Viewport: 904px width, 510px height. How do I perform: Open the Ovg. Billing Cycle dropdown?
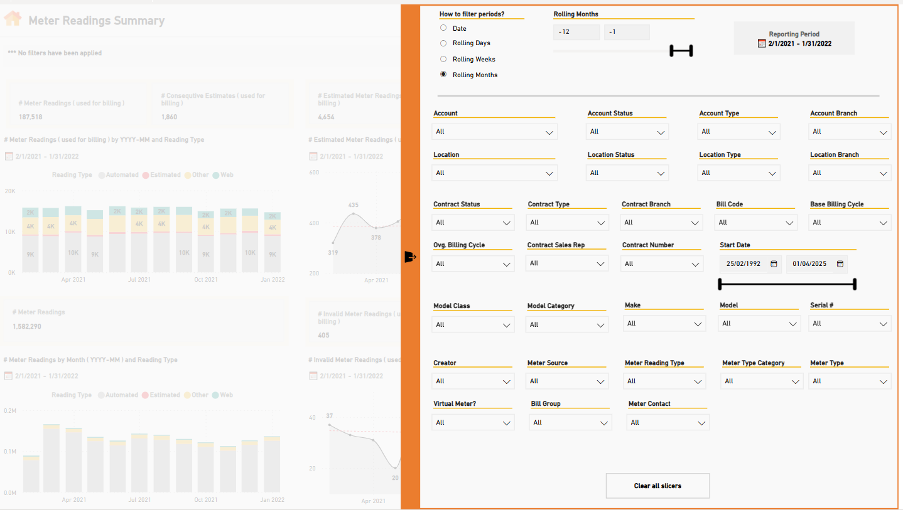[473, 264]
